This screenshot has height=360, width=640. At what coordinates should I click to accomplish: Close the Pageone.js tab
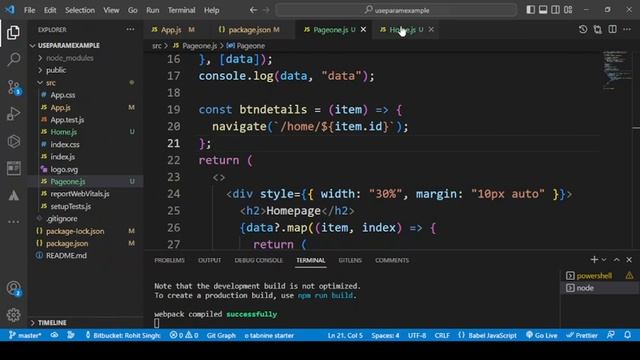[363, 30]
